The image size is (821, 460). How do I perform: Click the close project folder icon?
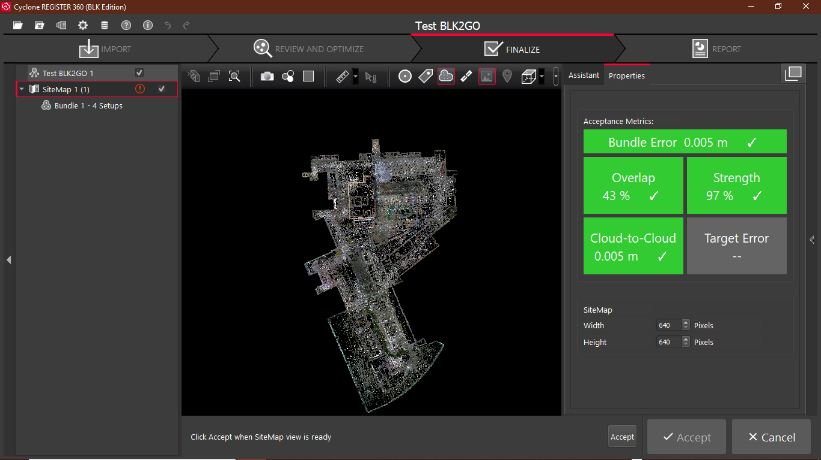[x=39, y=25]
